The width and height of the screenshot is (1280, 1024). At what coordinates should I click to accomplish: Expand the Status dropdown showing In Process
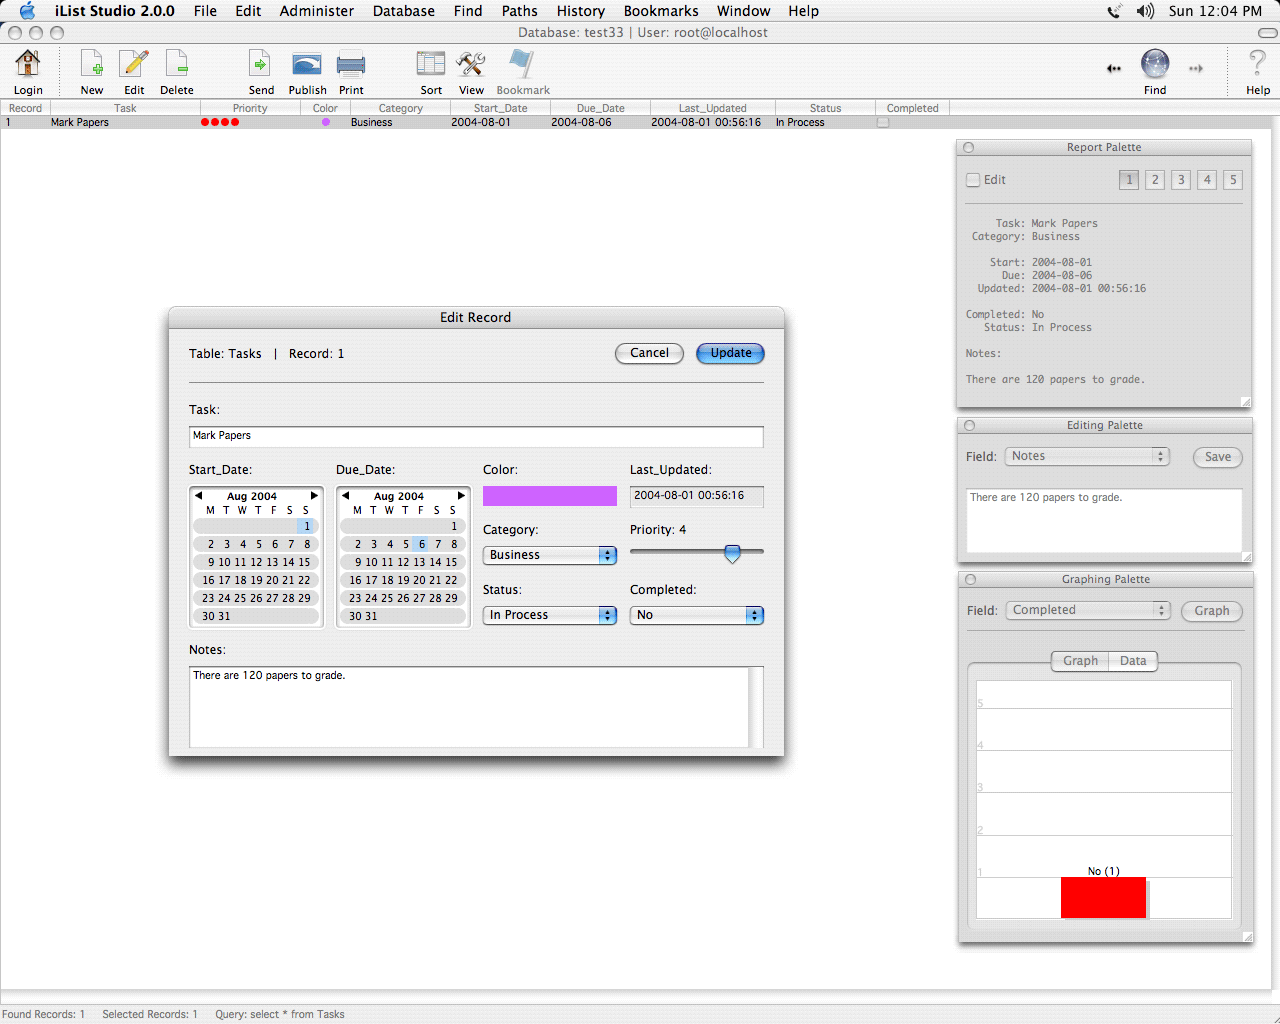(x=549, y=615)
